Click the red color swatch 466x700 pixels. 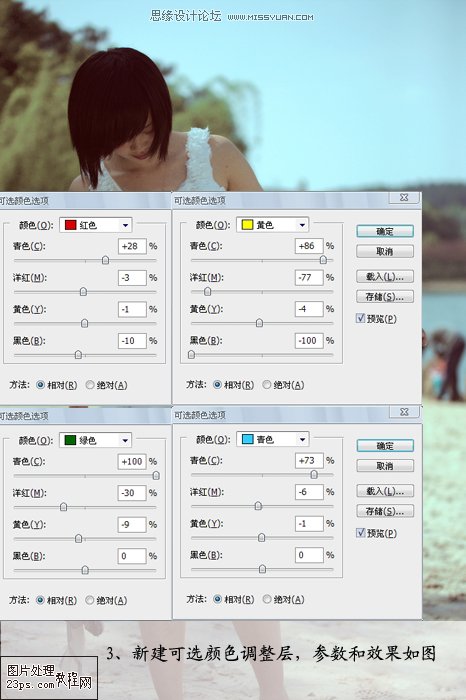71,225
